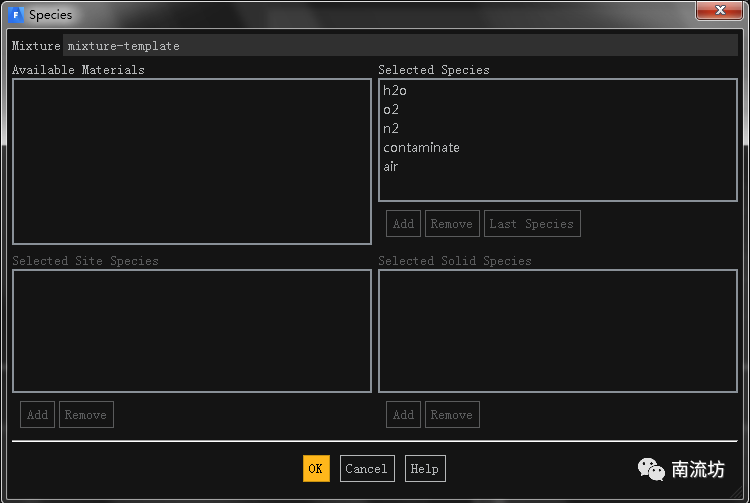
Task: Select air in Selected Species list
Action: (x=391, y=167)
